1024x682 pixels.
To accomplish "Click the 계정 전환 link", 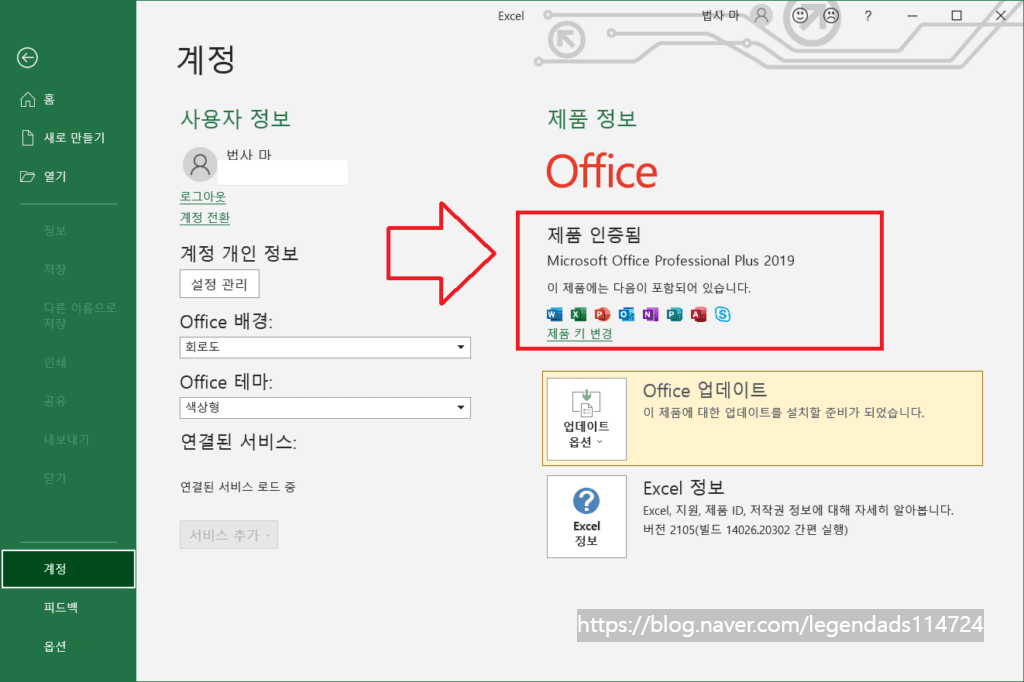I will (205, 218).
